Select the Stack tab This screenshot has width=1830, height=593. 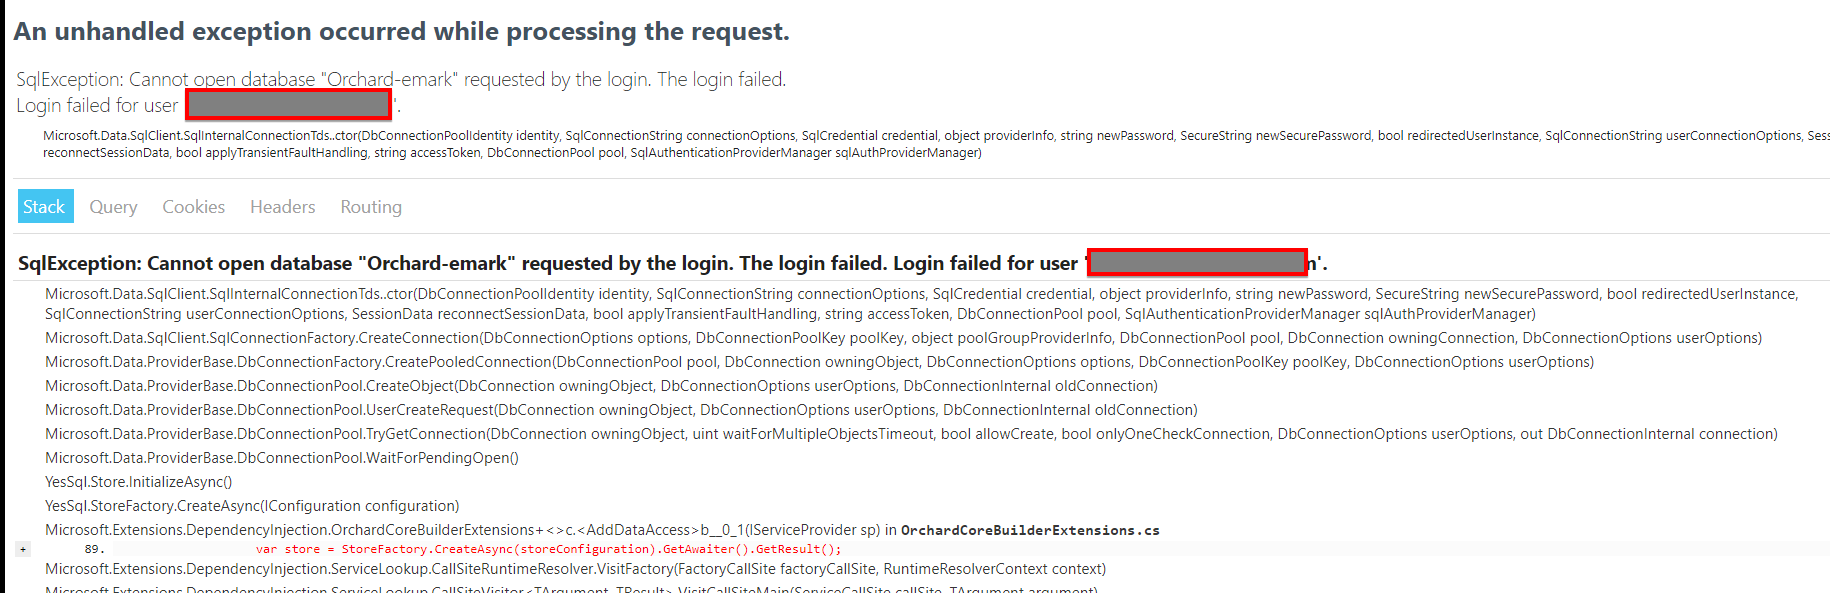pyautogui.click(x=44, y=206)
